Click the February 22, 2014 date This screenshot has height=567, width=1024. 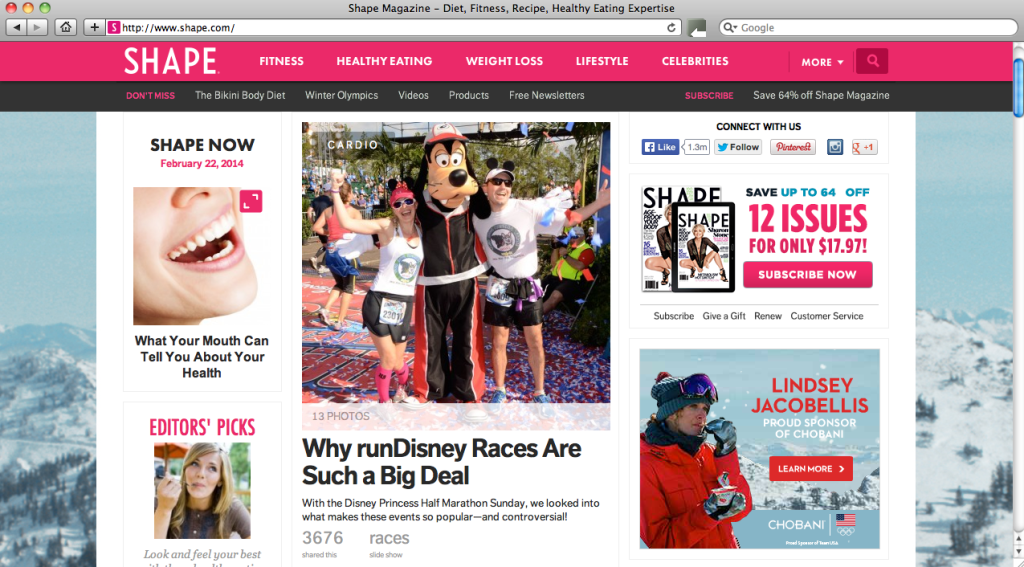click(202, 164)
